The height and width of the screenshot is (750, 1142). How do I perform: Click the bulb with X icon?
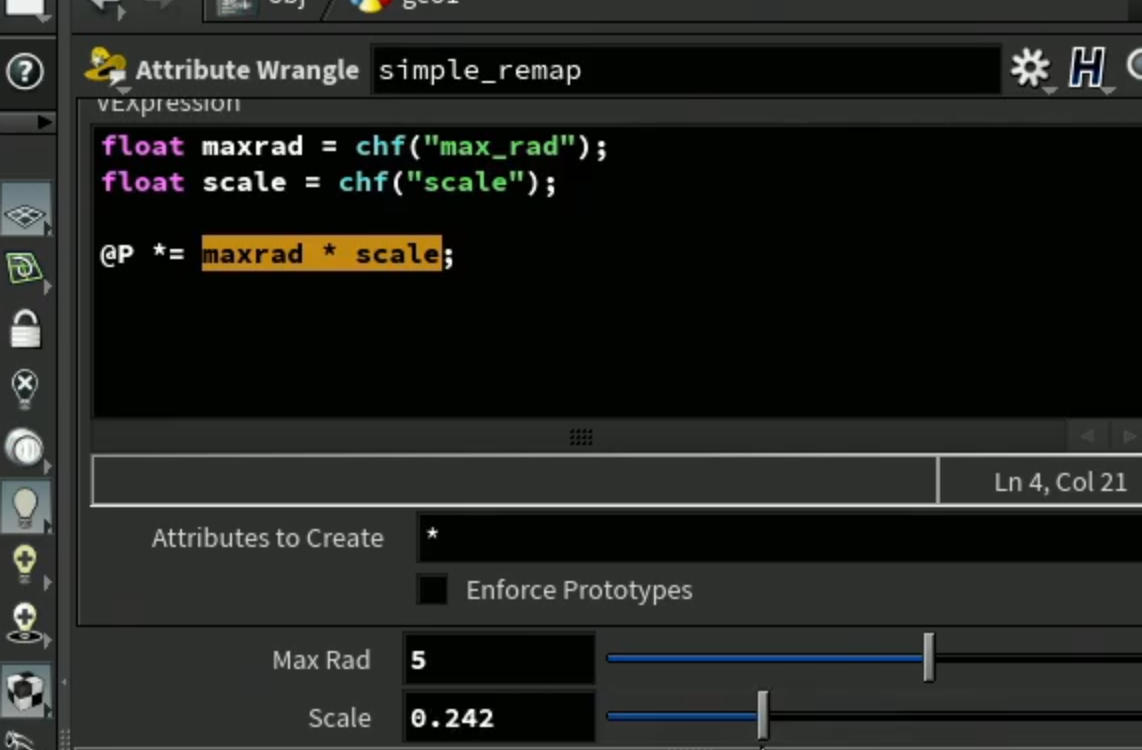25,387
